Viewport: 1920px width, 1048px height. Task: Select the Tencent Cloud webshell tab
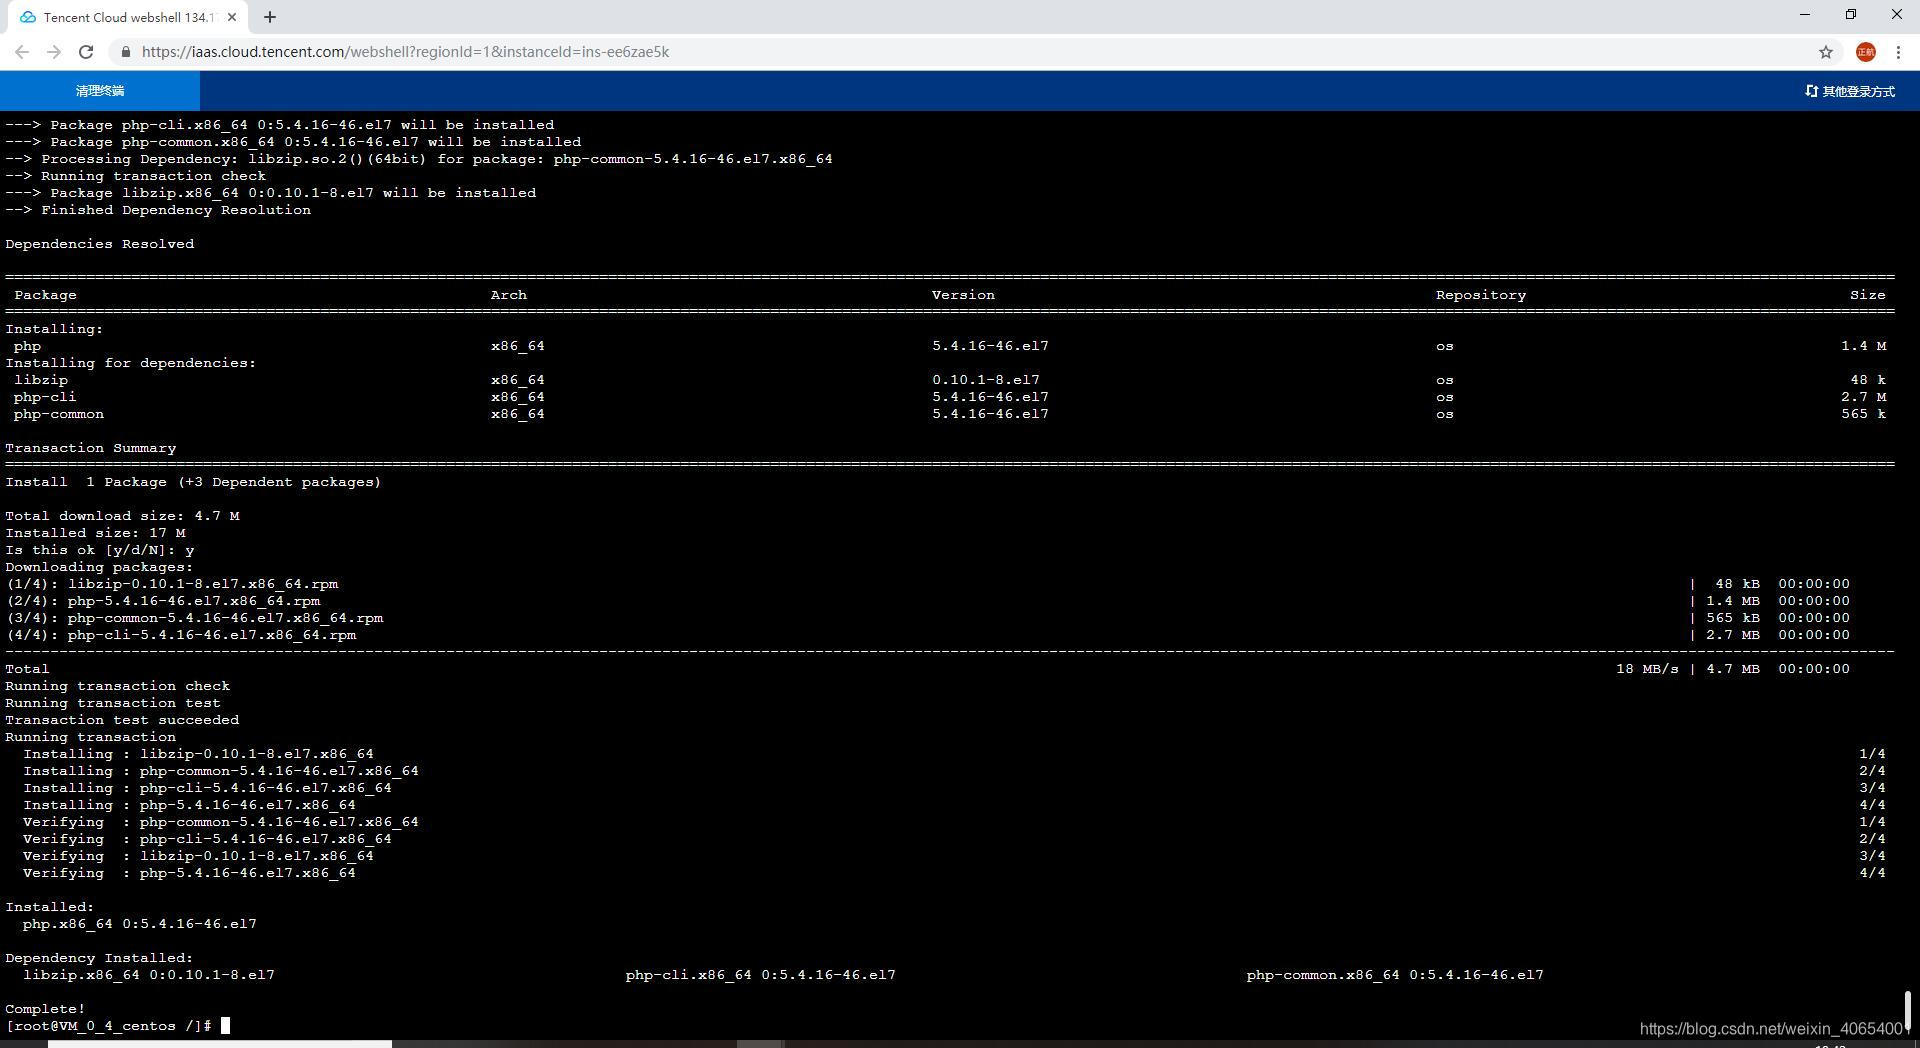pos(128,17)
